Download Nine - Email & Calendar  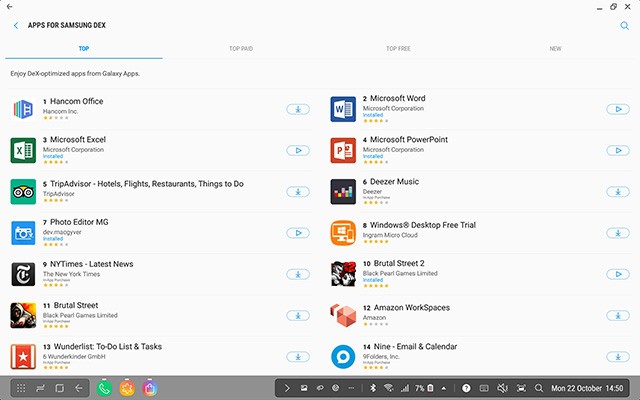point(618,357)
